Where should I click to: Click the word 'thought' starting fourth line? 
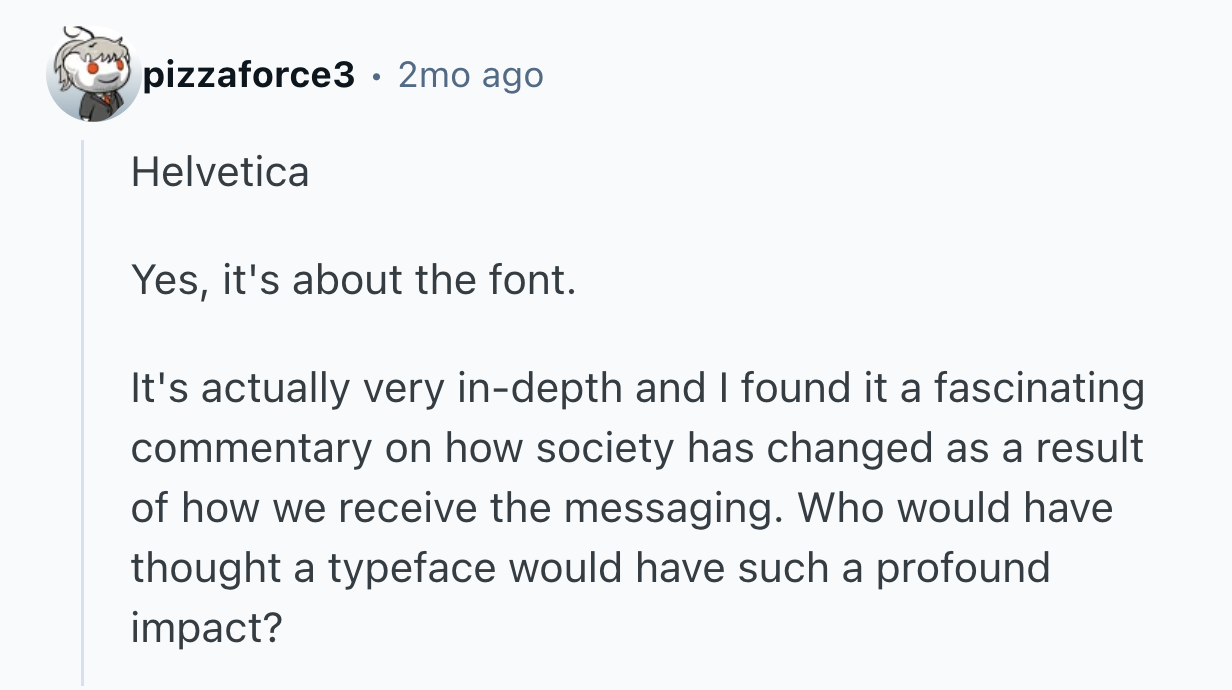point(206,568)
